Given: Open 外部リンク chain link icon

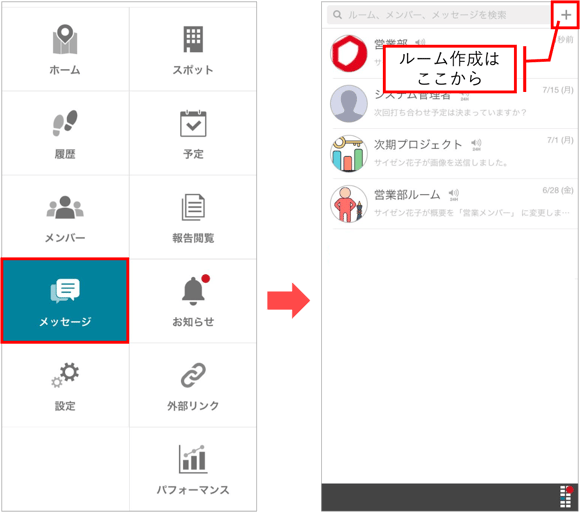Looking at the screenshot, I should pos(193,375).
